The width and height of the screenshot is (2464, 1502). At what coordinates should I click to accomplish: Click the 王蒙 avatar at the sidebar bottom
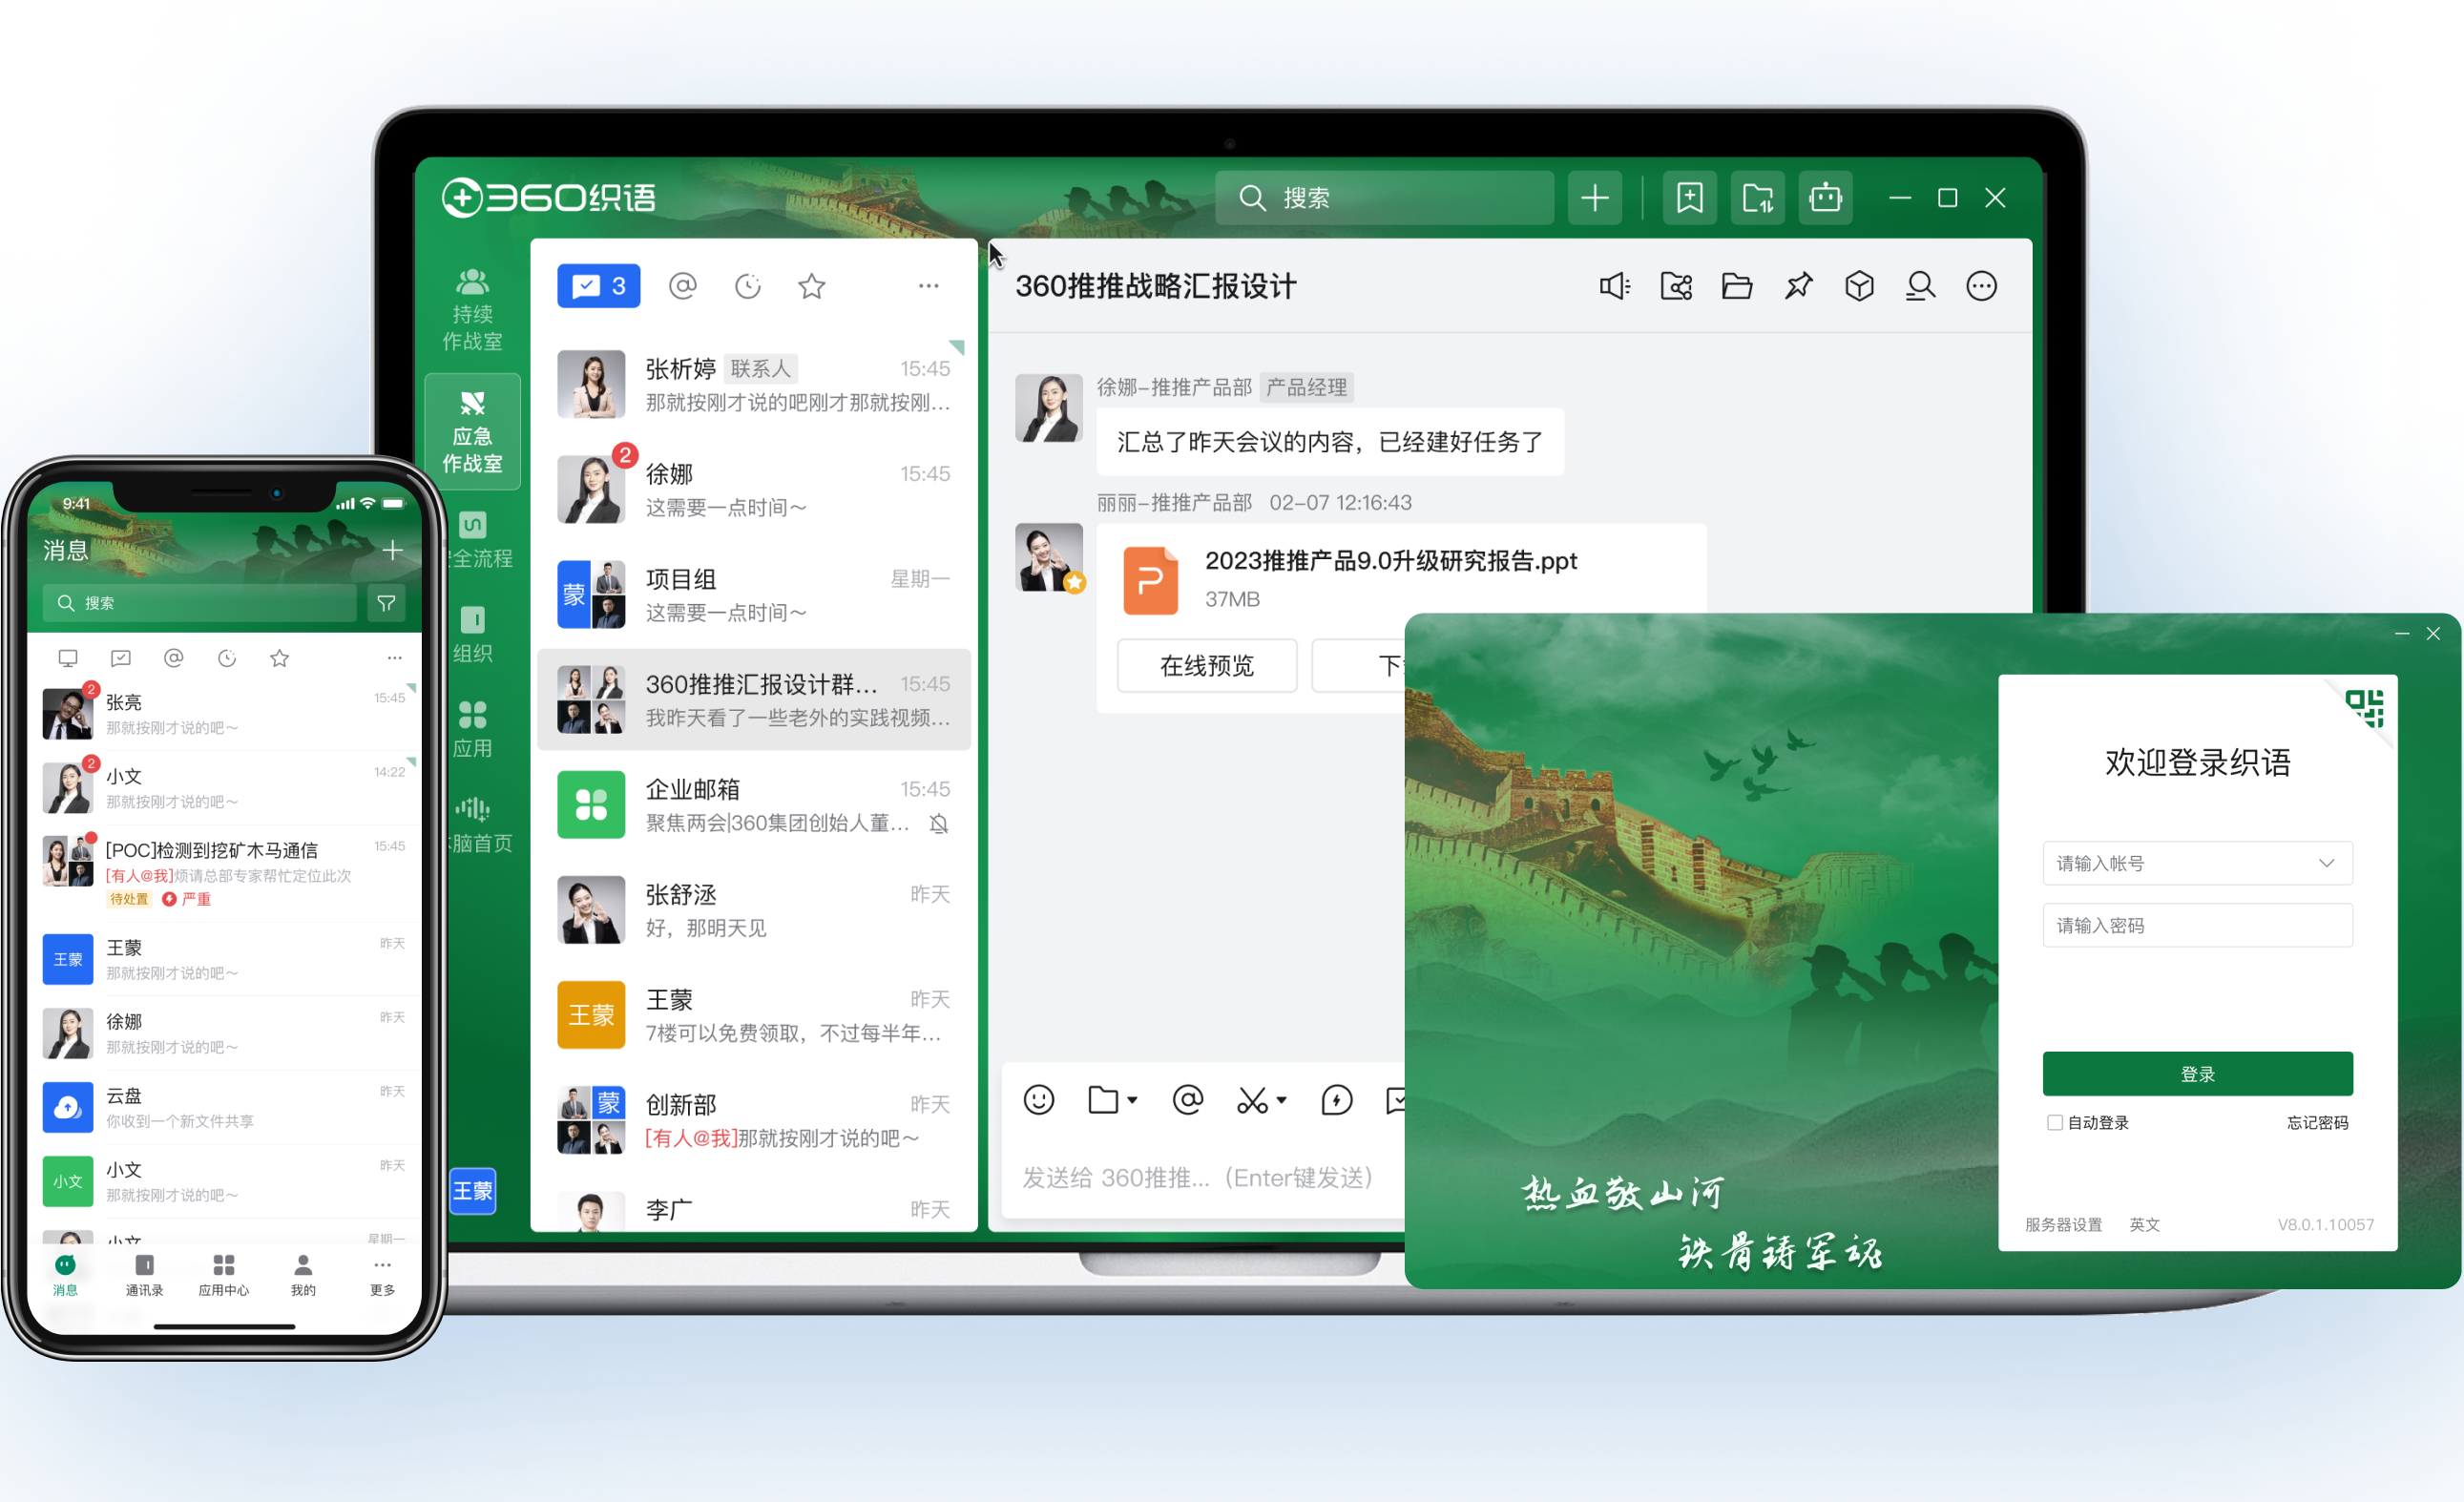point(472,1191)
